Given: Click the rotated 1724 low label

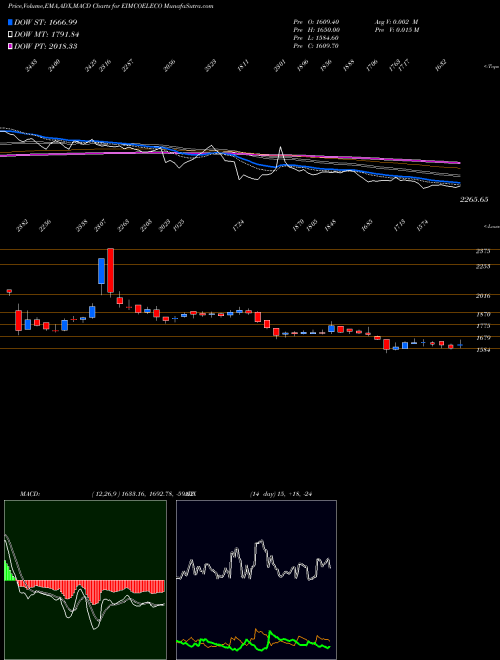Looking at the screenshot, I should 238,226.
